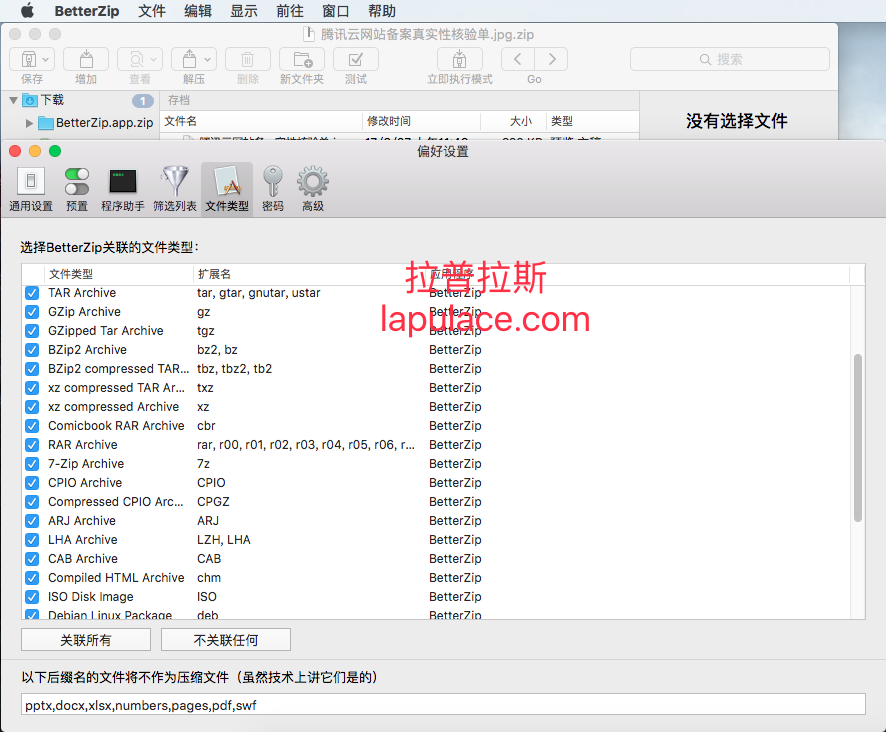The width and height of the screenshot is (886, 732).
Task: Open the 文件 menu
Action: pyautogui.click(x=152, y=11)
